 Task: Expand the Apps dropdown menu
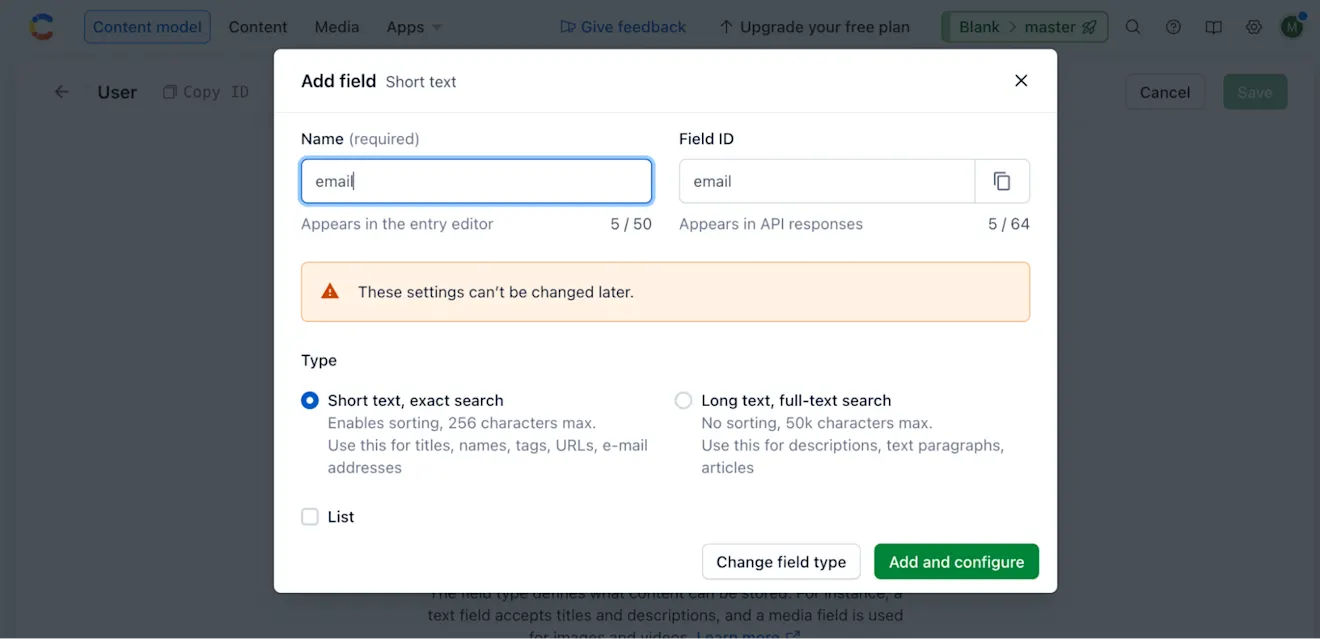[x=414, y=27]
